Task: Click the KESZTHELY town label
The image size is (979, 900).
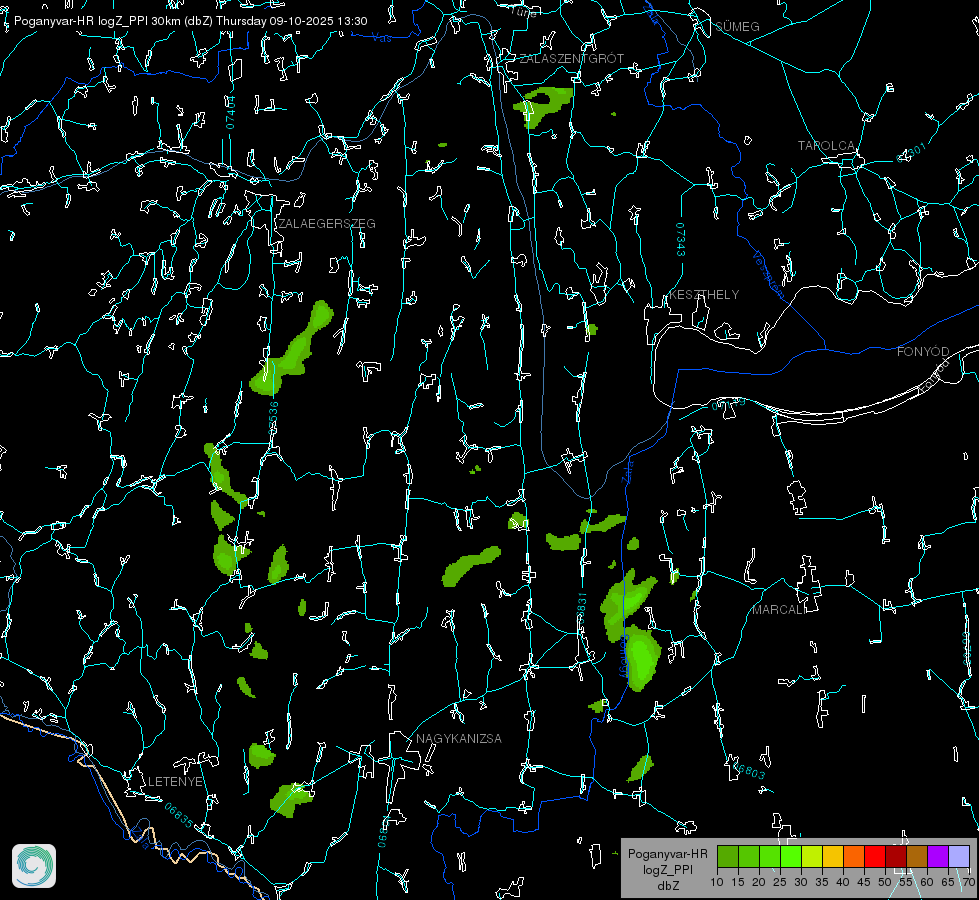Action: 704,295
